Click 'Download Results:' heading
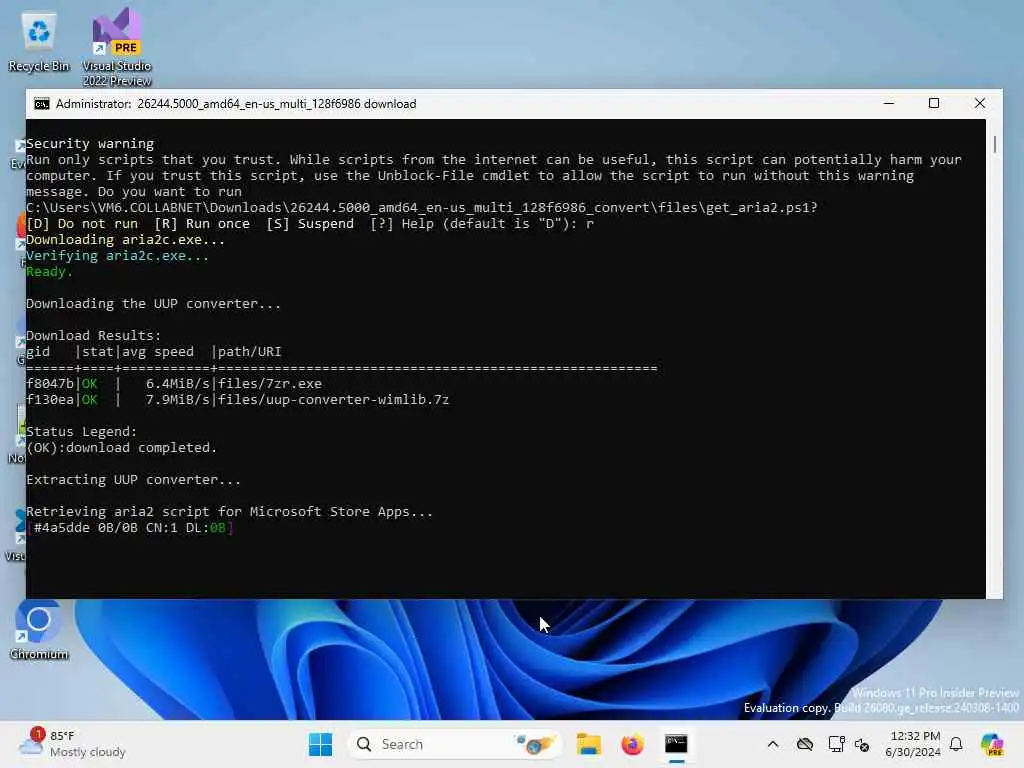 pos(93,336)
